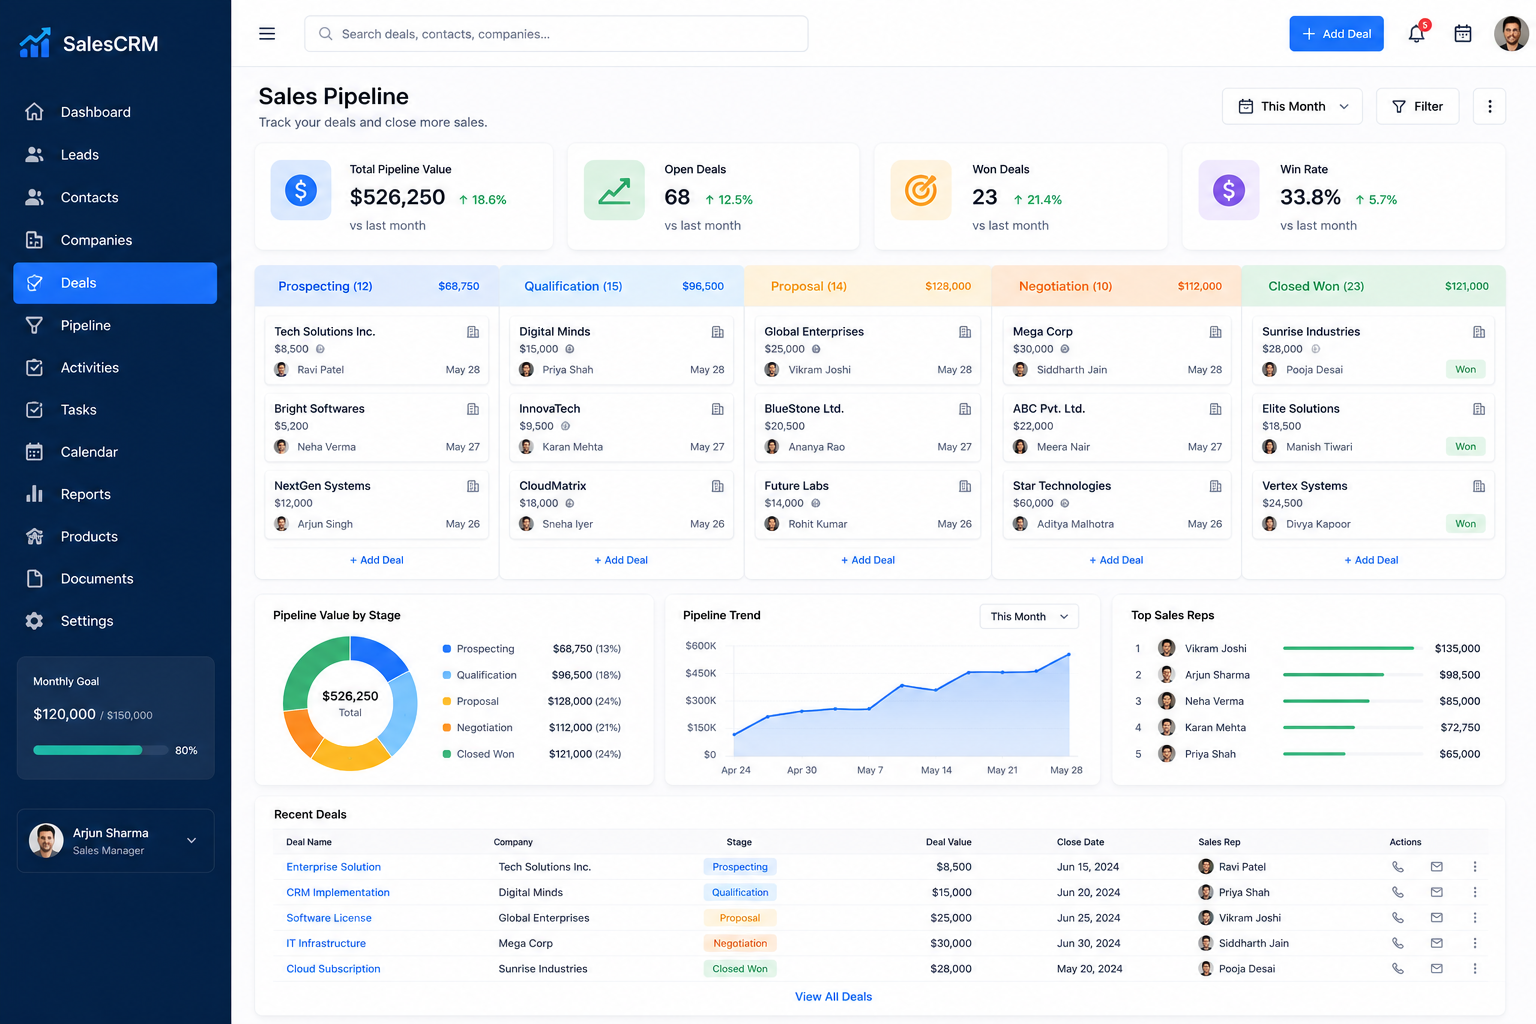Image resolution: width=1536 pixels, height=1024 pixels.
Task: Expand the This Month date dropdown
Action: pyautogui.click(x=1292, y=106)
